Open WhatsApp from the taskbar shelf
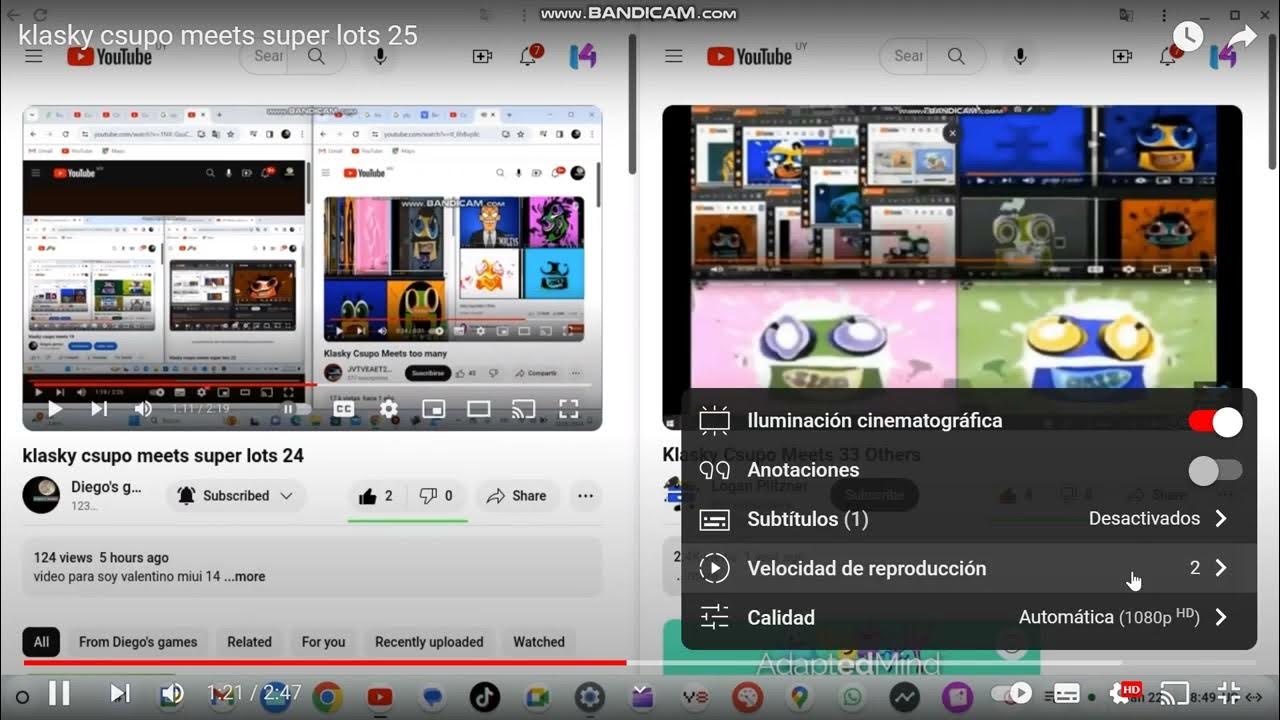Image resolution: width=1280 pixels, height=720 pixels. 852,696
